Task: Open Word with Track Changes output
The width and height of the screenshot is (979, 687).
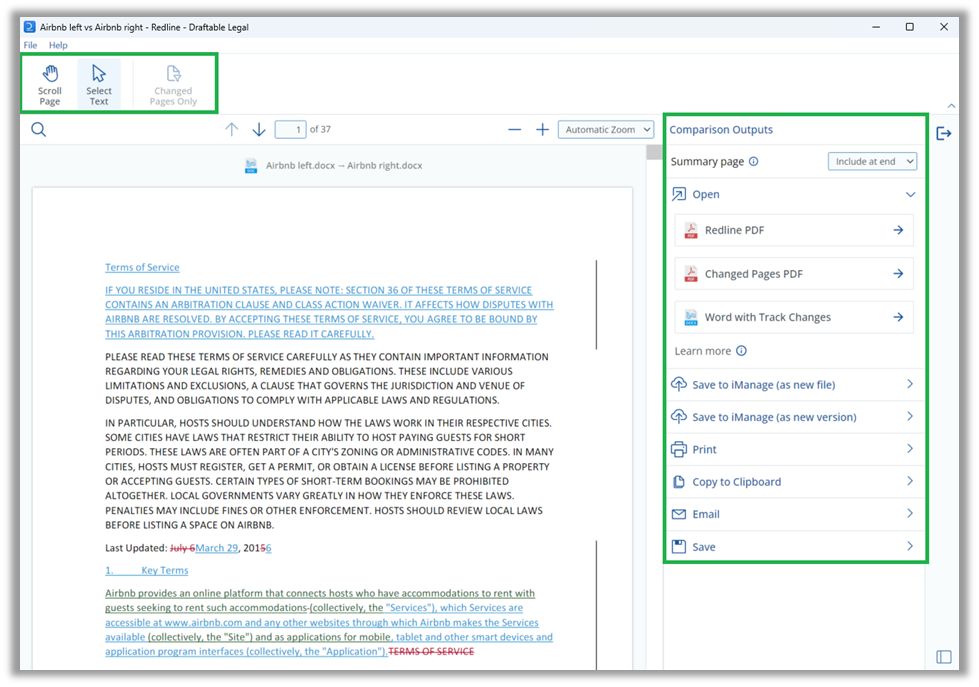Action: point(794,317)
